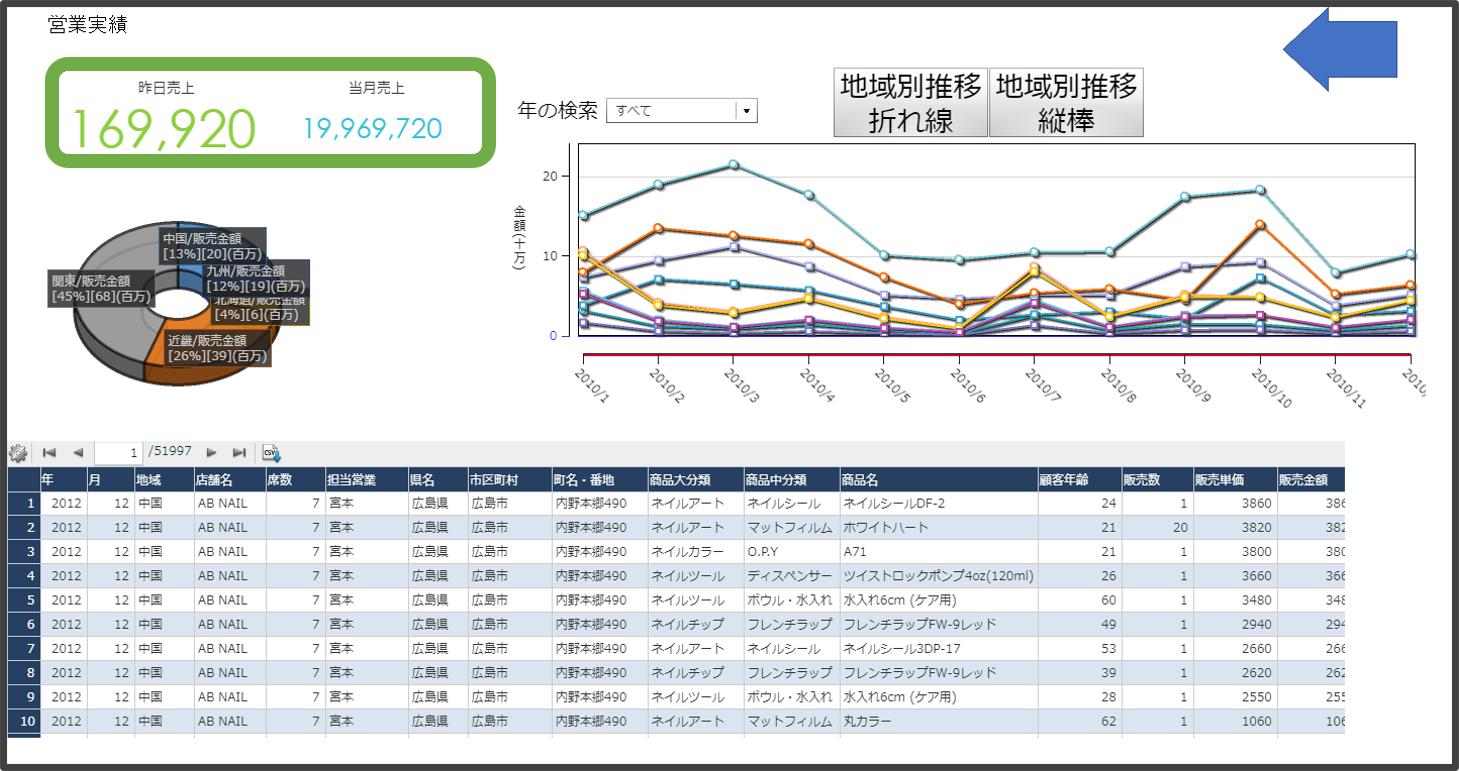Go to the previous page of records
The height and width of the screenshot is (771, 1459).
click(77, 453)
